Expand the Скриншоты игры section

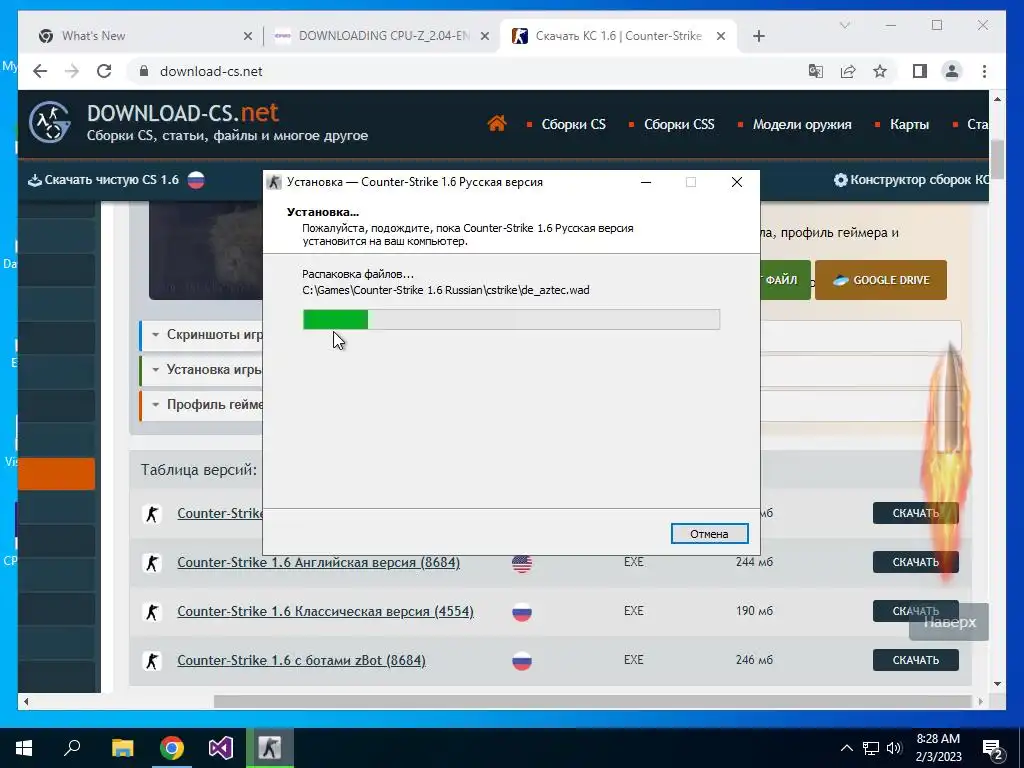(202, 334)
